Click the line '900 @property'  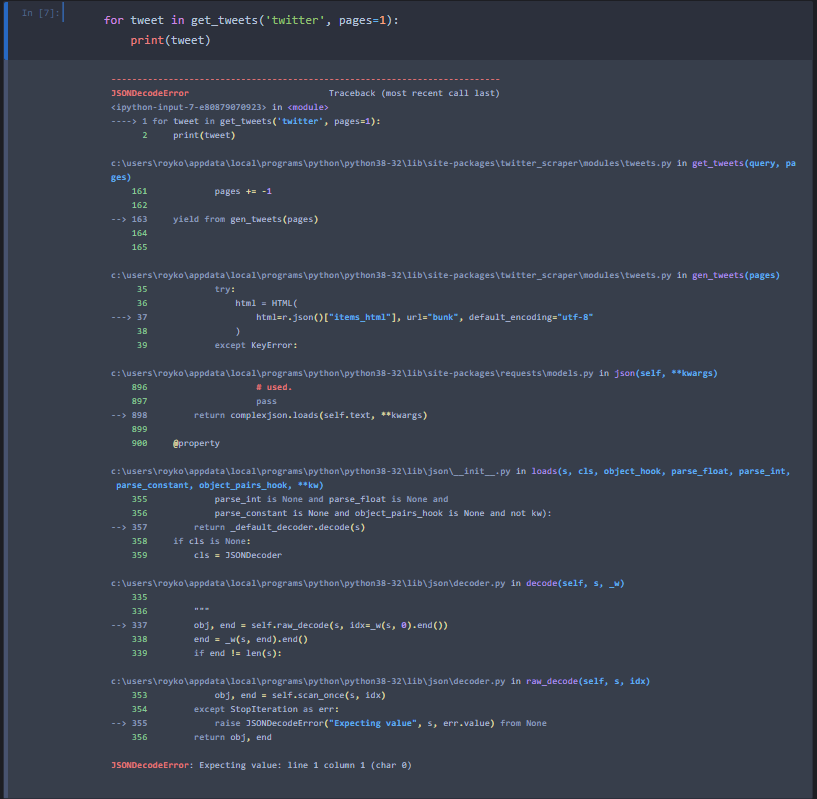(x=176, y=444)
